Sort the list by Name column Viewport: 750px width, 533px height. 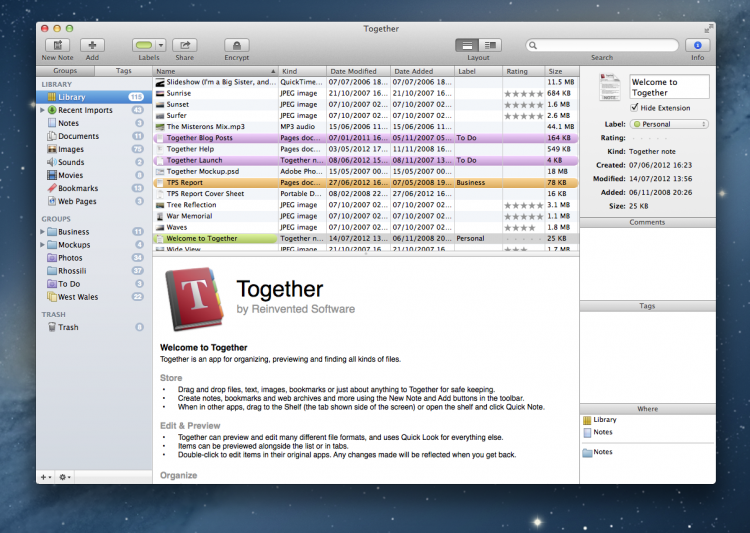pos(215,71)
